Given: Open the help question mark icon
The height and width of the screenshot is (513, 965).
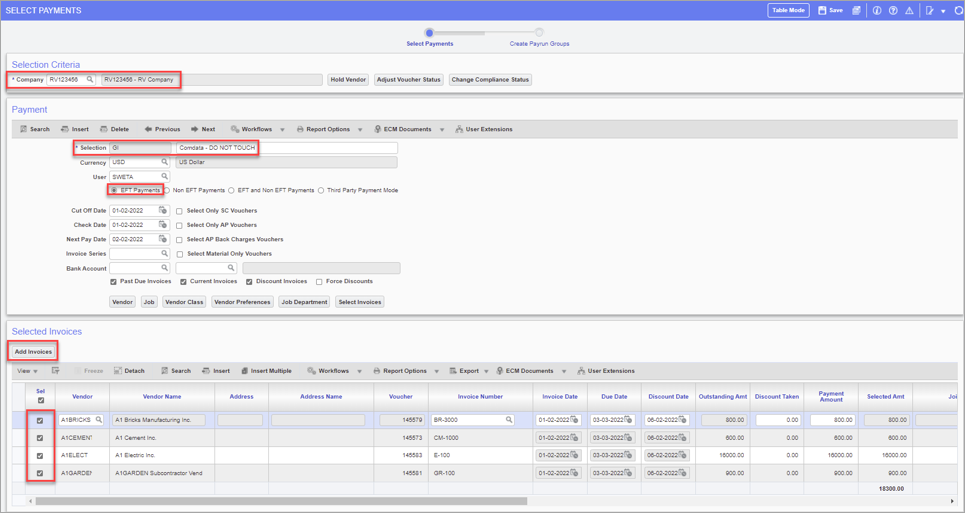Looking at the screenshot, I should point(893,10).
